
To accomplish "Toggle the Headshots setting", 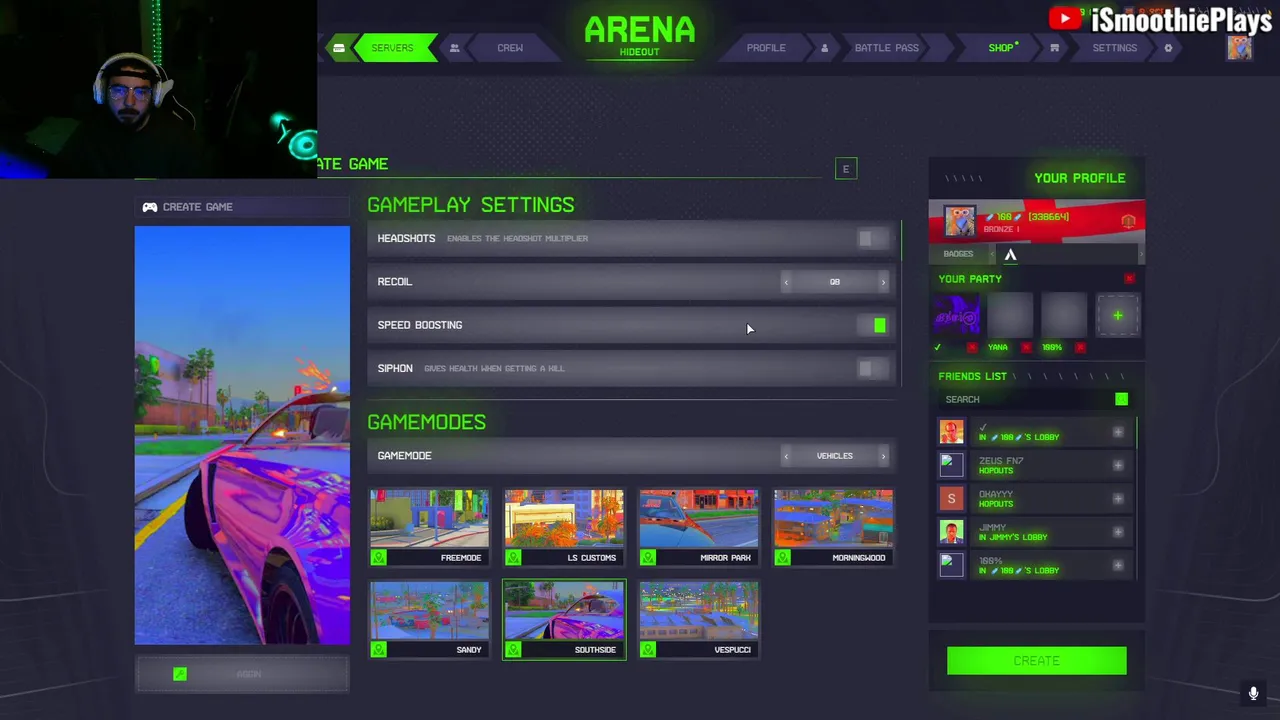I will (x=872, y=238).
